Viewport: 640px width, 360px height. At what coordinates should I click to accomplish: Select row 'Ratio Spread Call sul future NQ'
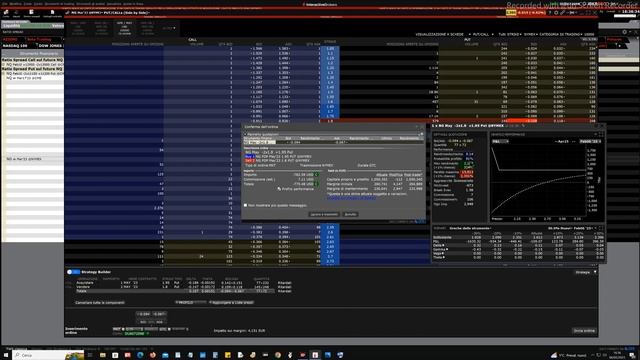tap(32, 60)
